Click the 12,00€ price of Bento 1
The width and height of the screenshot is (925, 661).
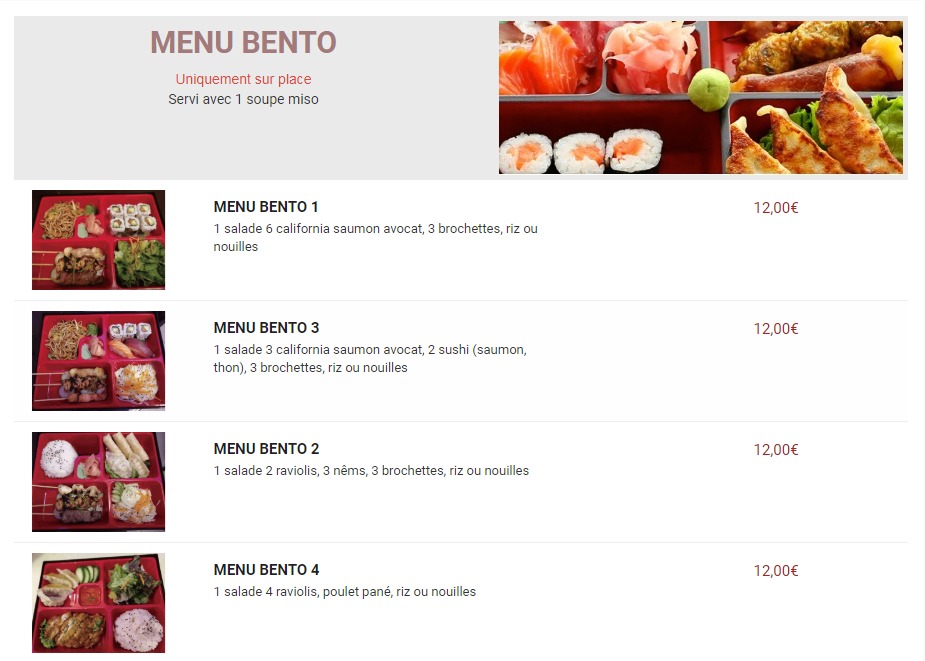pos(776,208)
